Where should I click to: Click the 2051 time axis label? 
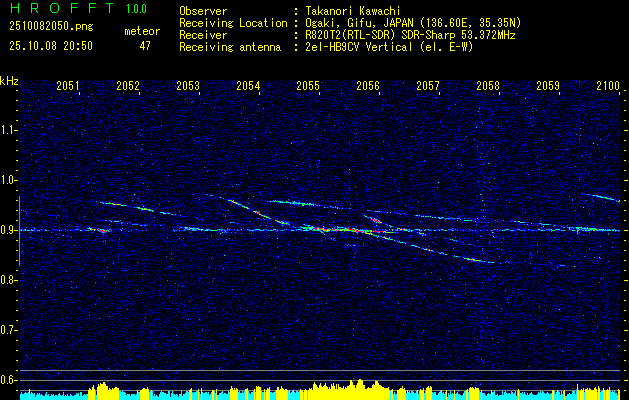coord(68,85)
